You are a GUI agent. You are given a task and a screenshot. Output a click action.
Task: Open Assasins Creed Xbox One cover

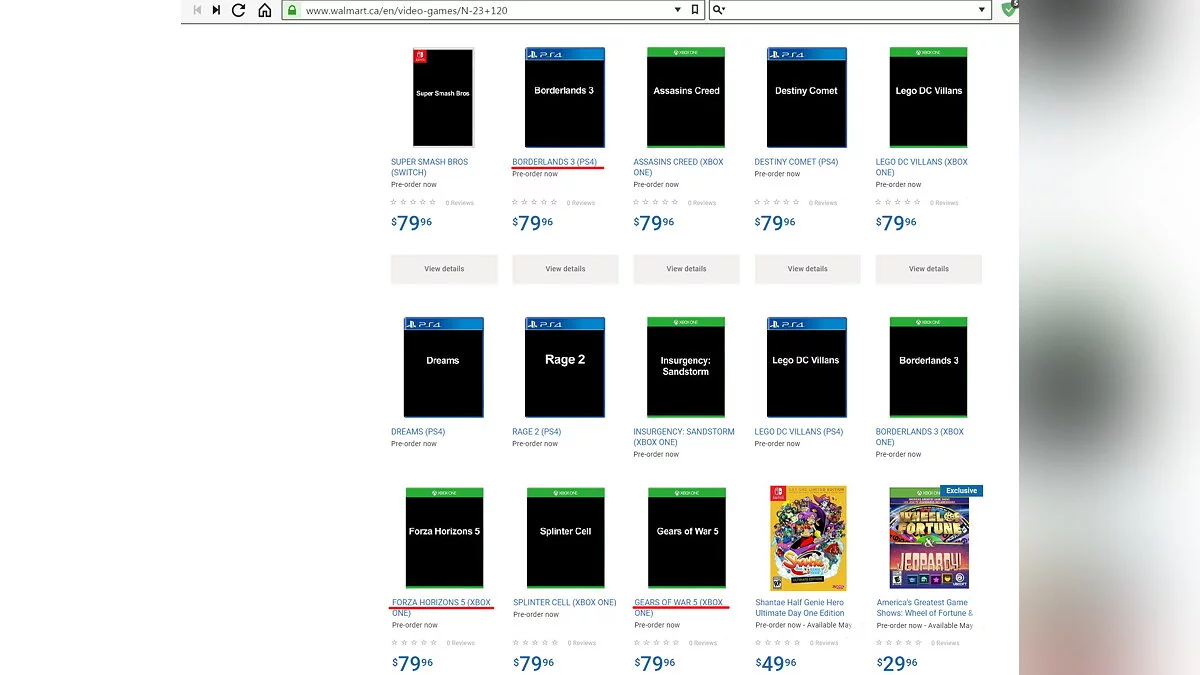click(x=686, y=97)
